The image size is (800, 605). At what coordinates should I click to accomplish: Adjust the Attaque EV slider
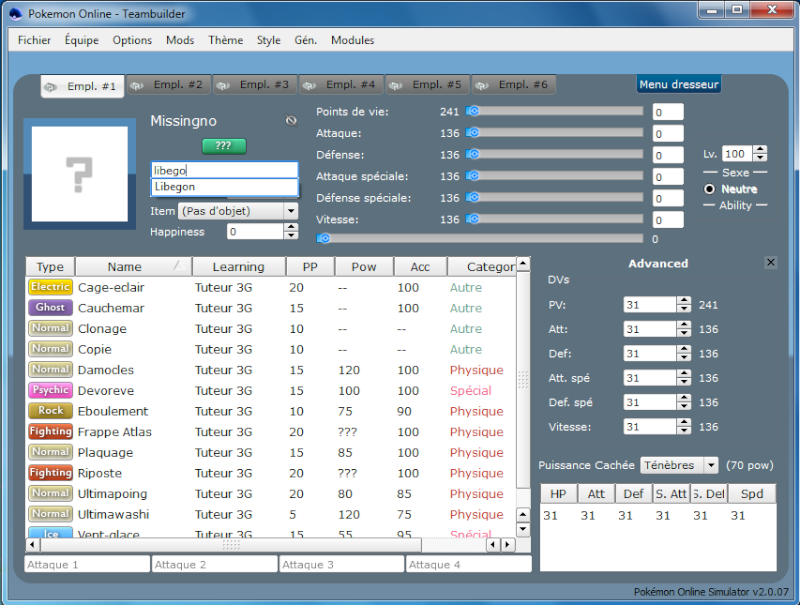coord(555,133)
